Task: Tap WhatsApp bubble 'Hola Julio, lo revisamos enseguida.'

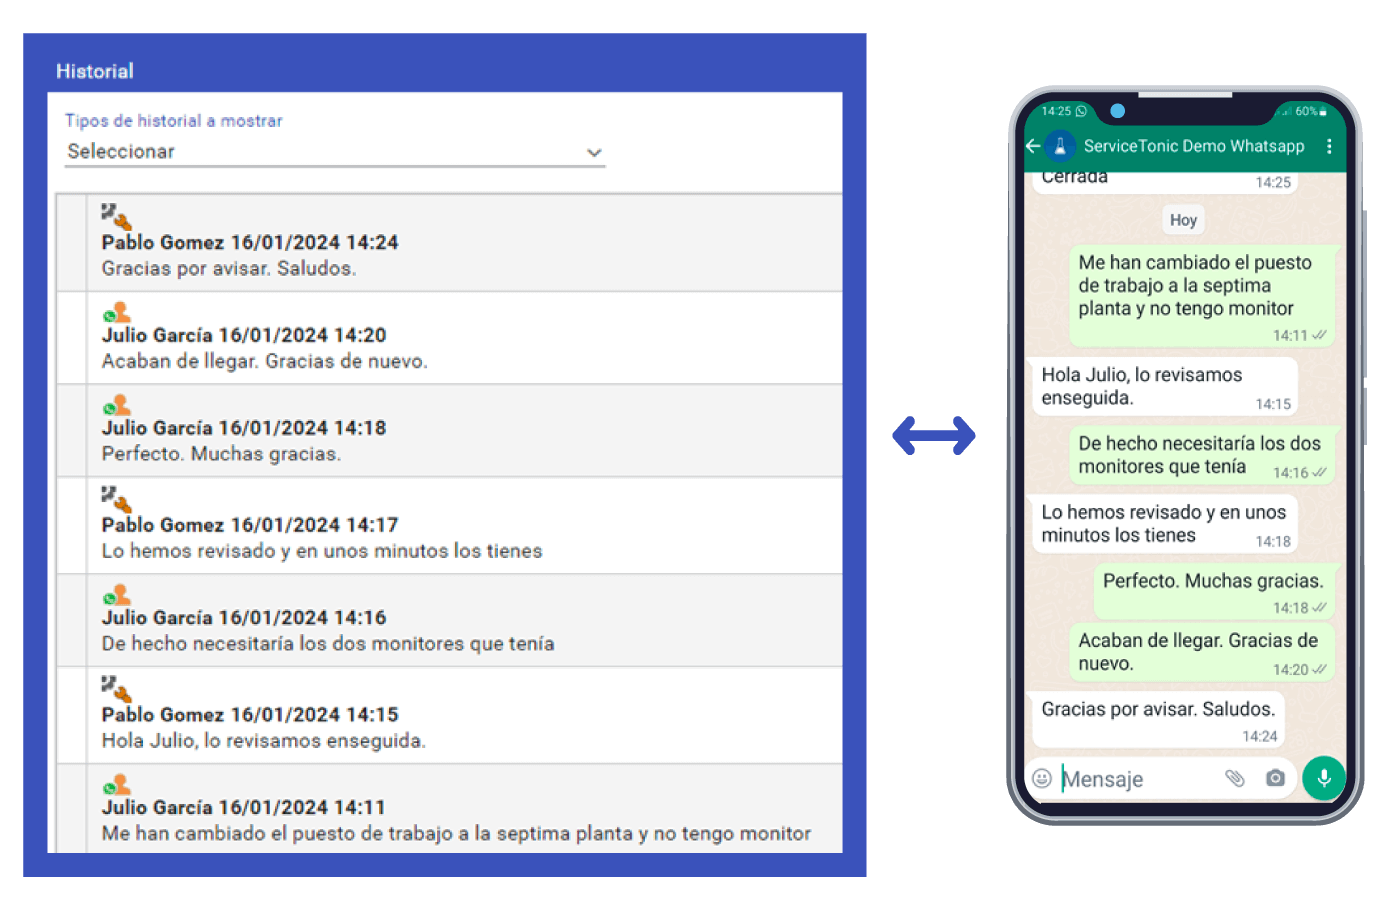Action: click(1165, 386)
